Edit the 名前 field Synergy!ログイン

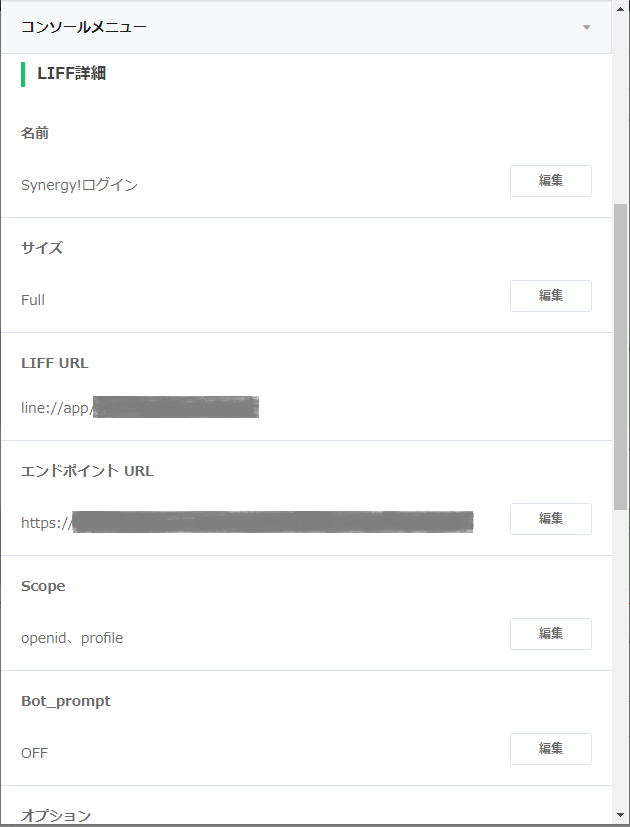click(x=550, y=181)
